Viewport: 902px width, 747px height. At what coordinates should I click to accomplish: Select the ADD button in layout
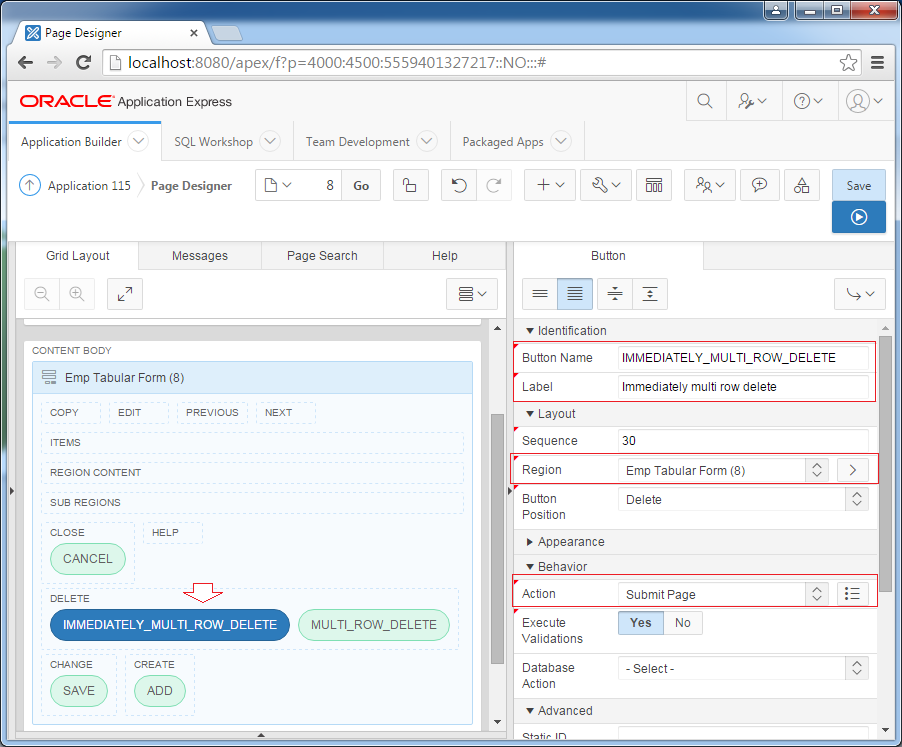tap(160, 691)
